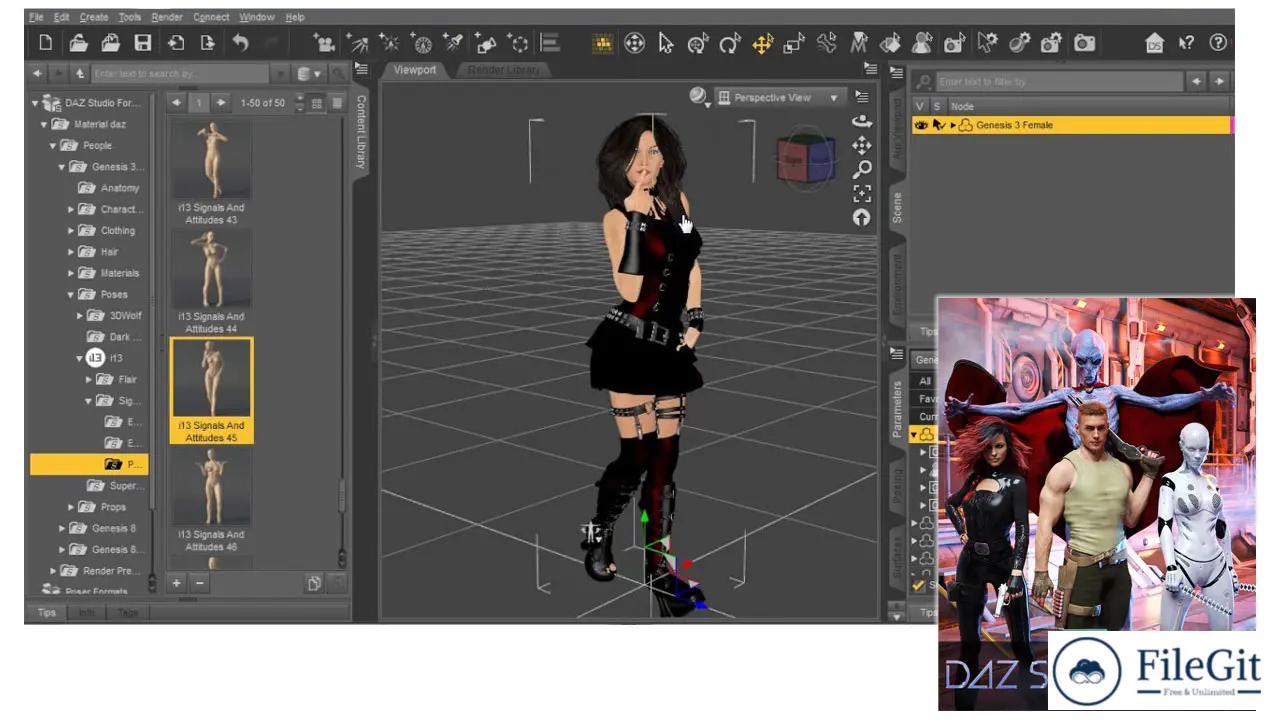Open the Connect menu

point(211,17)
